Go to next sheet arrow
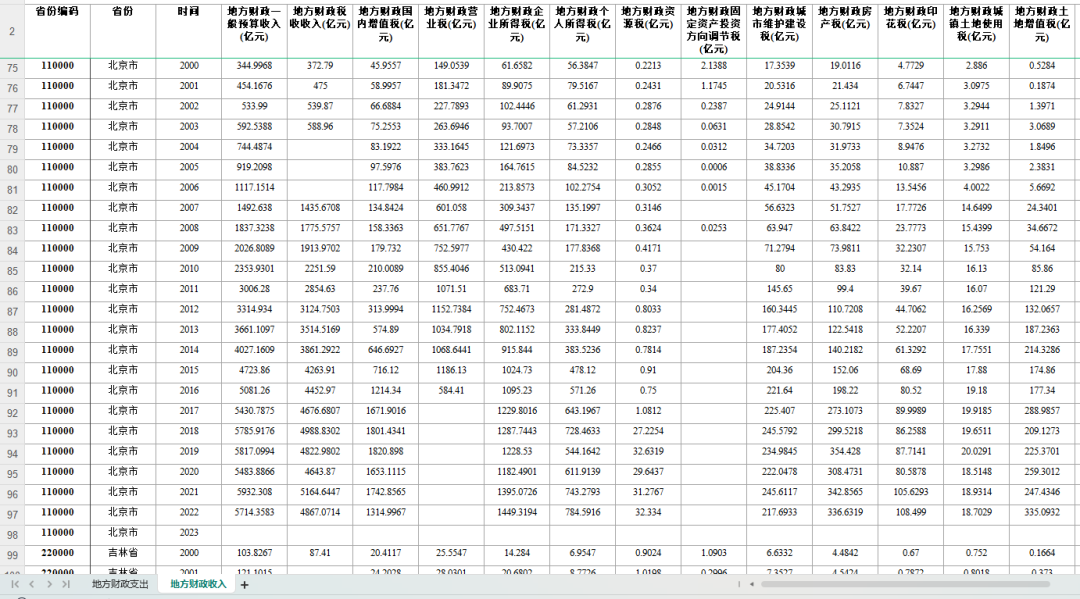The image size is (1080, 599). tap(49, 584)
